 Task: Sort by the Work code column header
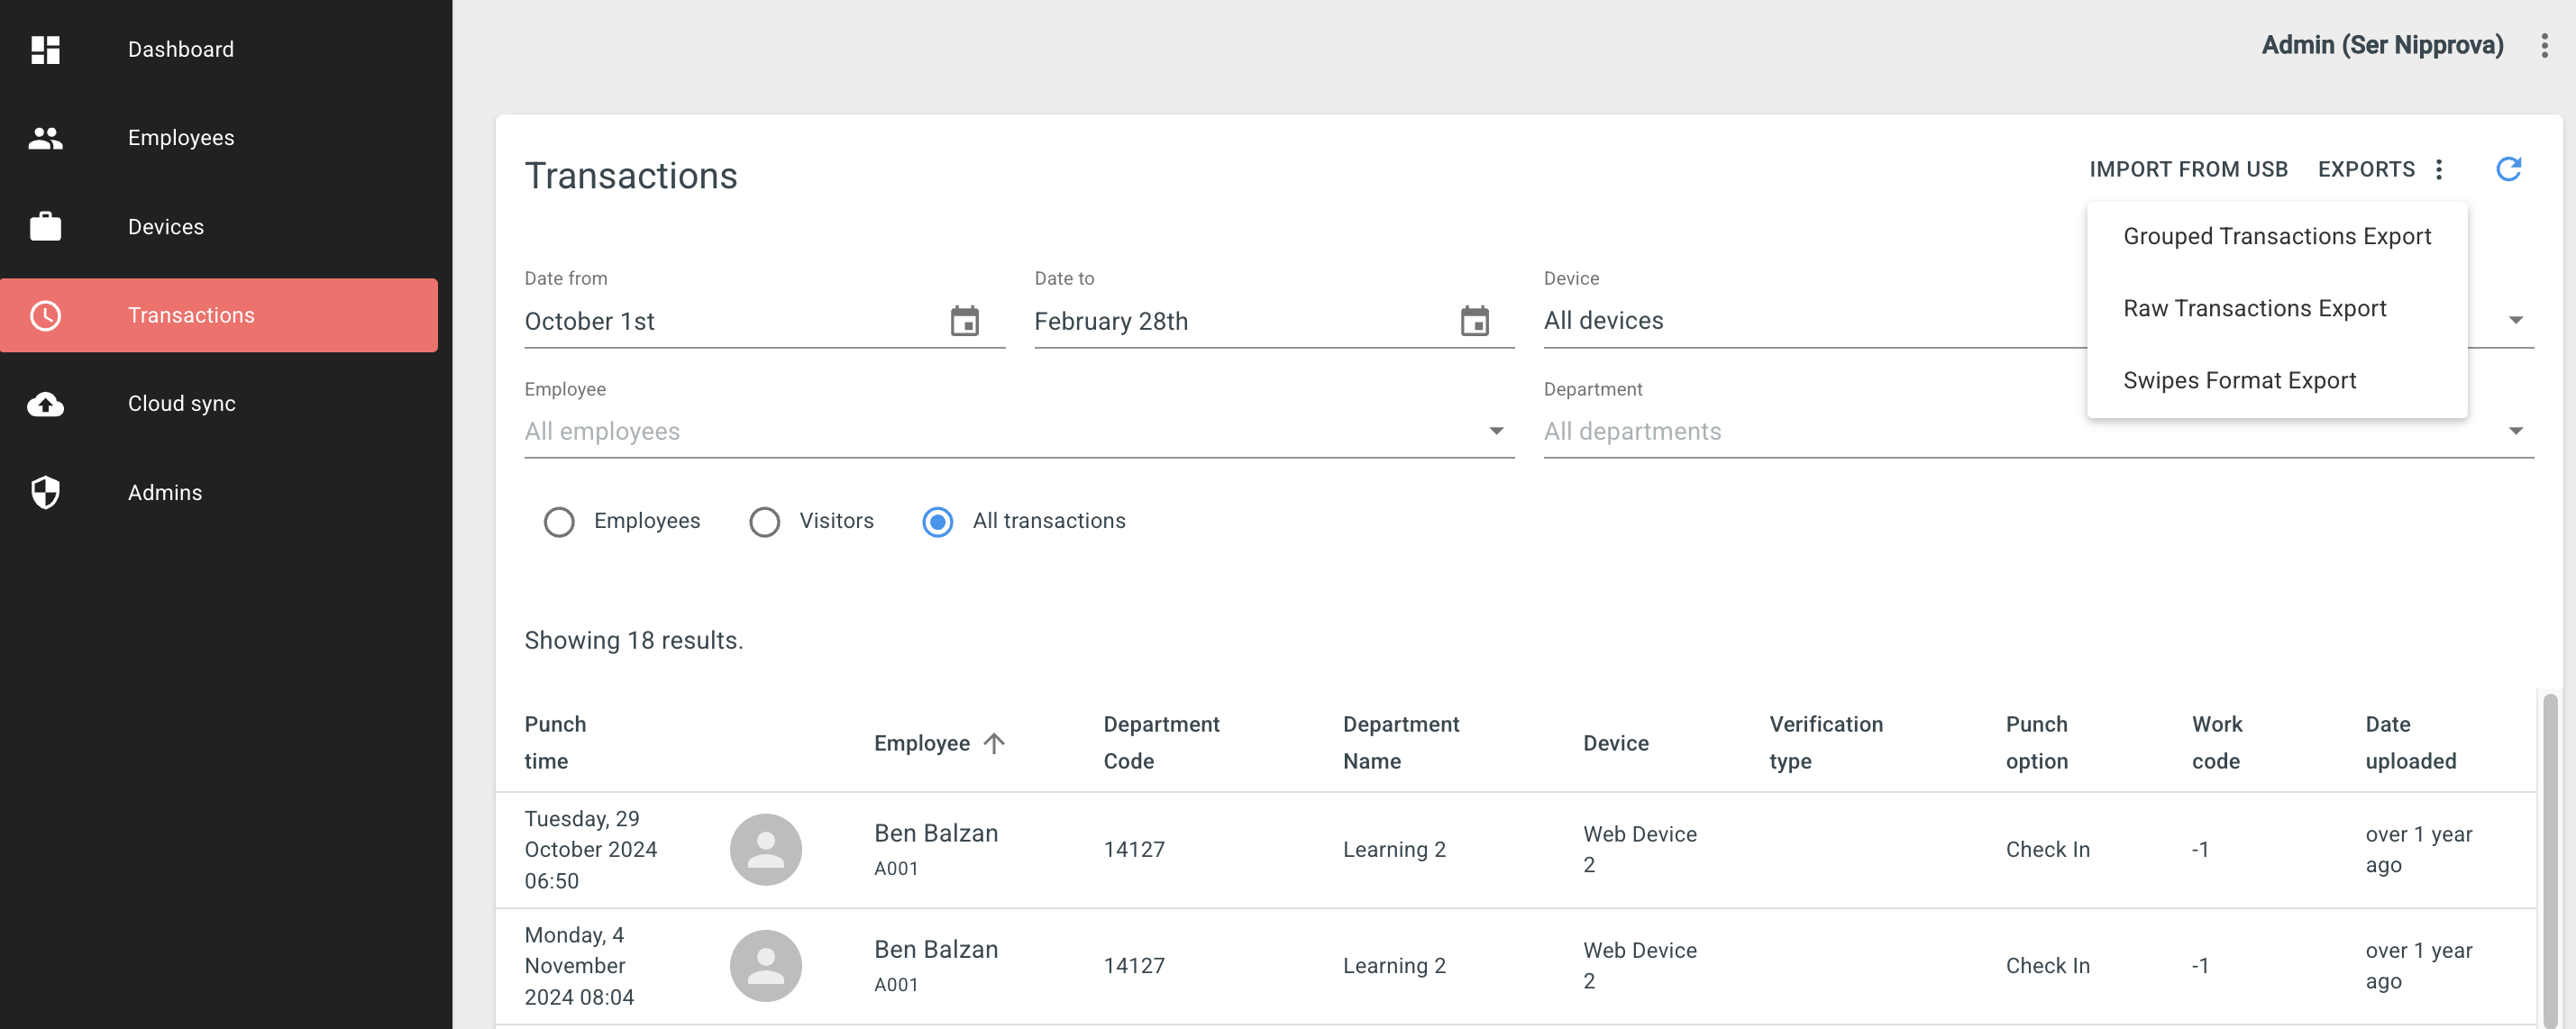point(2216,743)
